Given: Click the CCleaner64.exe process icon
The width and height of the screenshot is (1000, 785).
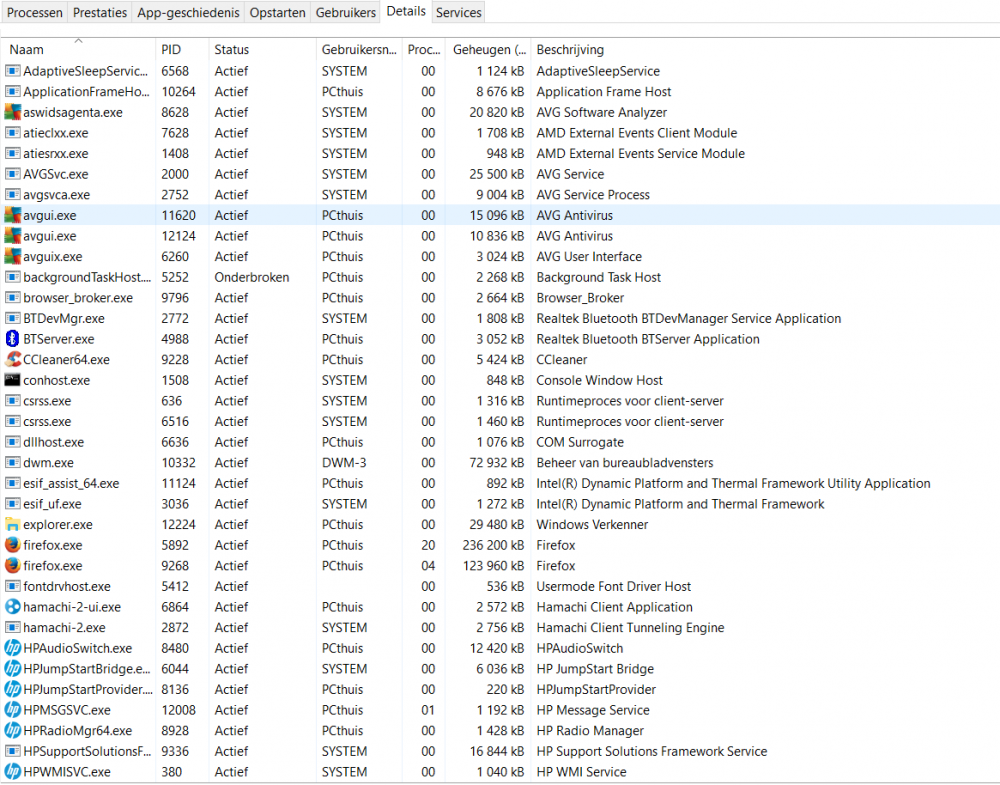Looking at the screenshot, I should (x=13, y=360).
